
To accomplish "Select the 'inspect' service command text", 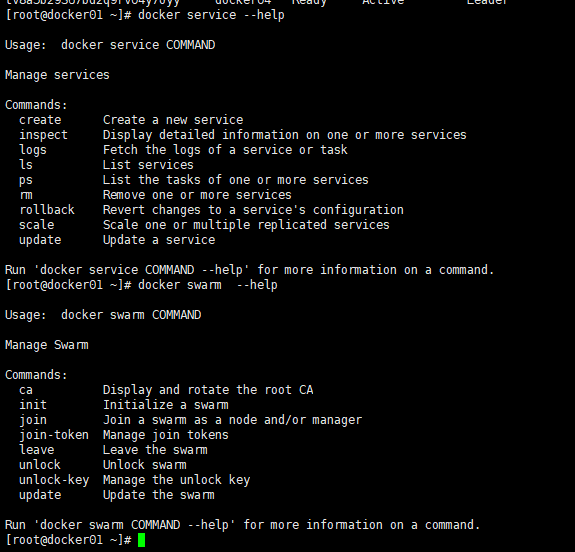I will point(43,135).
